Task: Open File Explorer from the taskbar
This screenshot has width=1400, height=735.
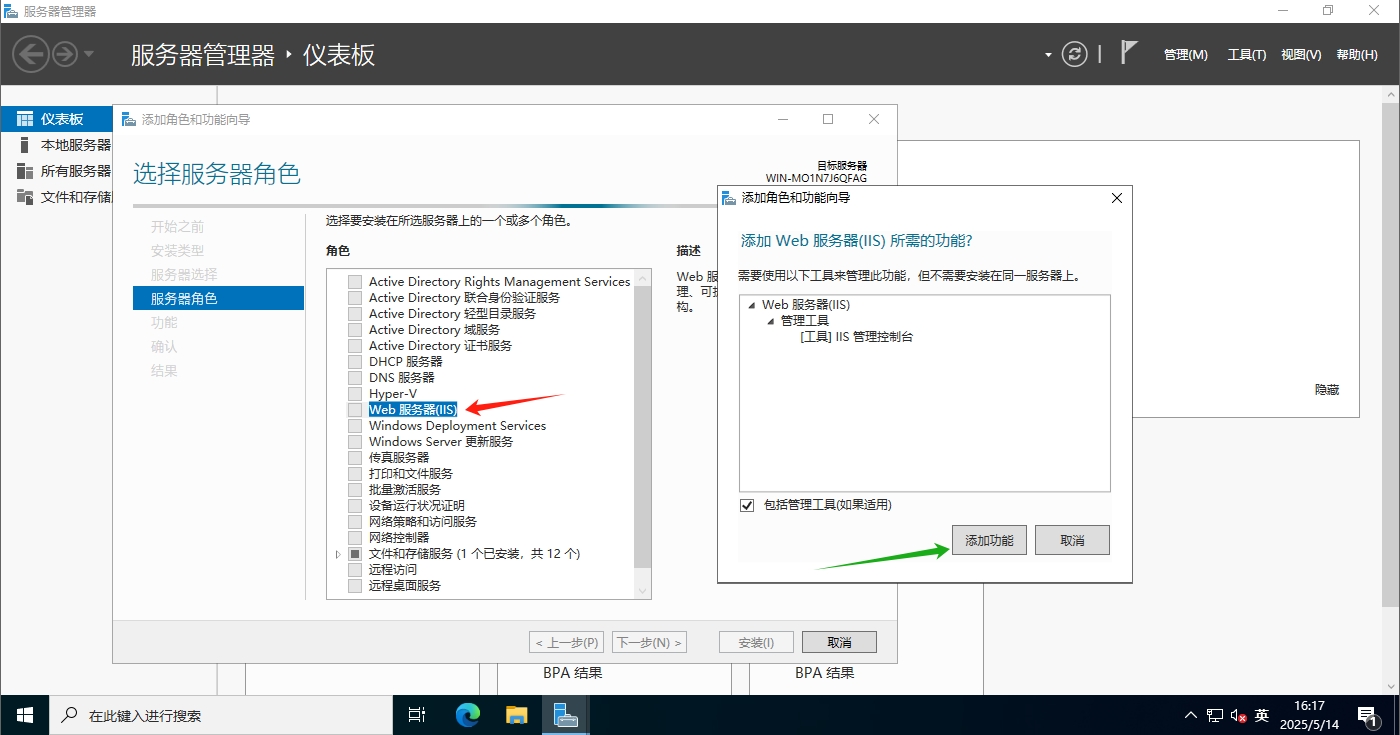Action: coord(516,715)
